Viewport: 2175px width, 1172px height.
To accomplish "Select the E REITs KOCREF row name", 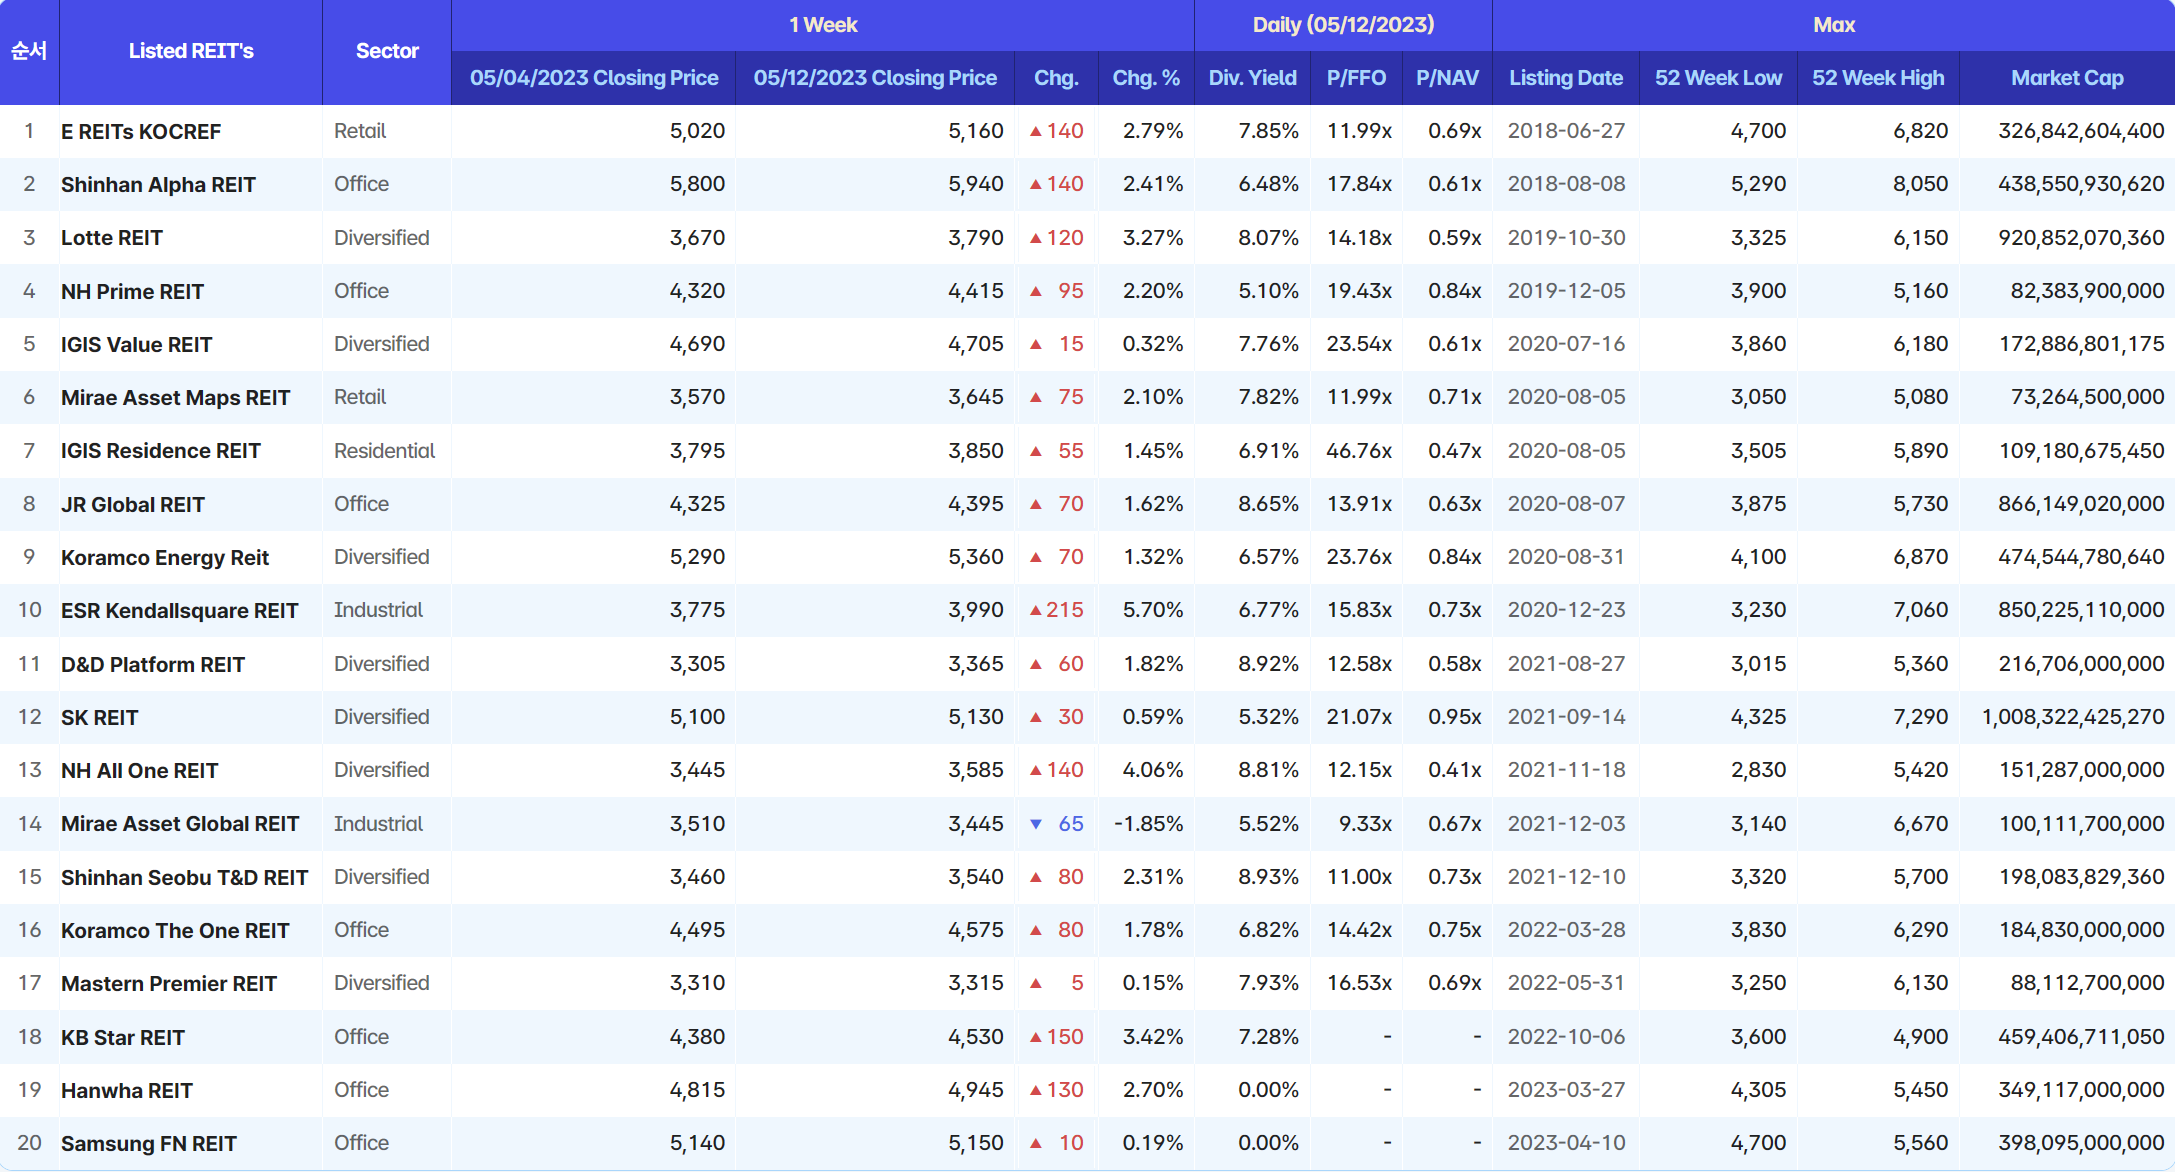I will (141, 132).
